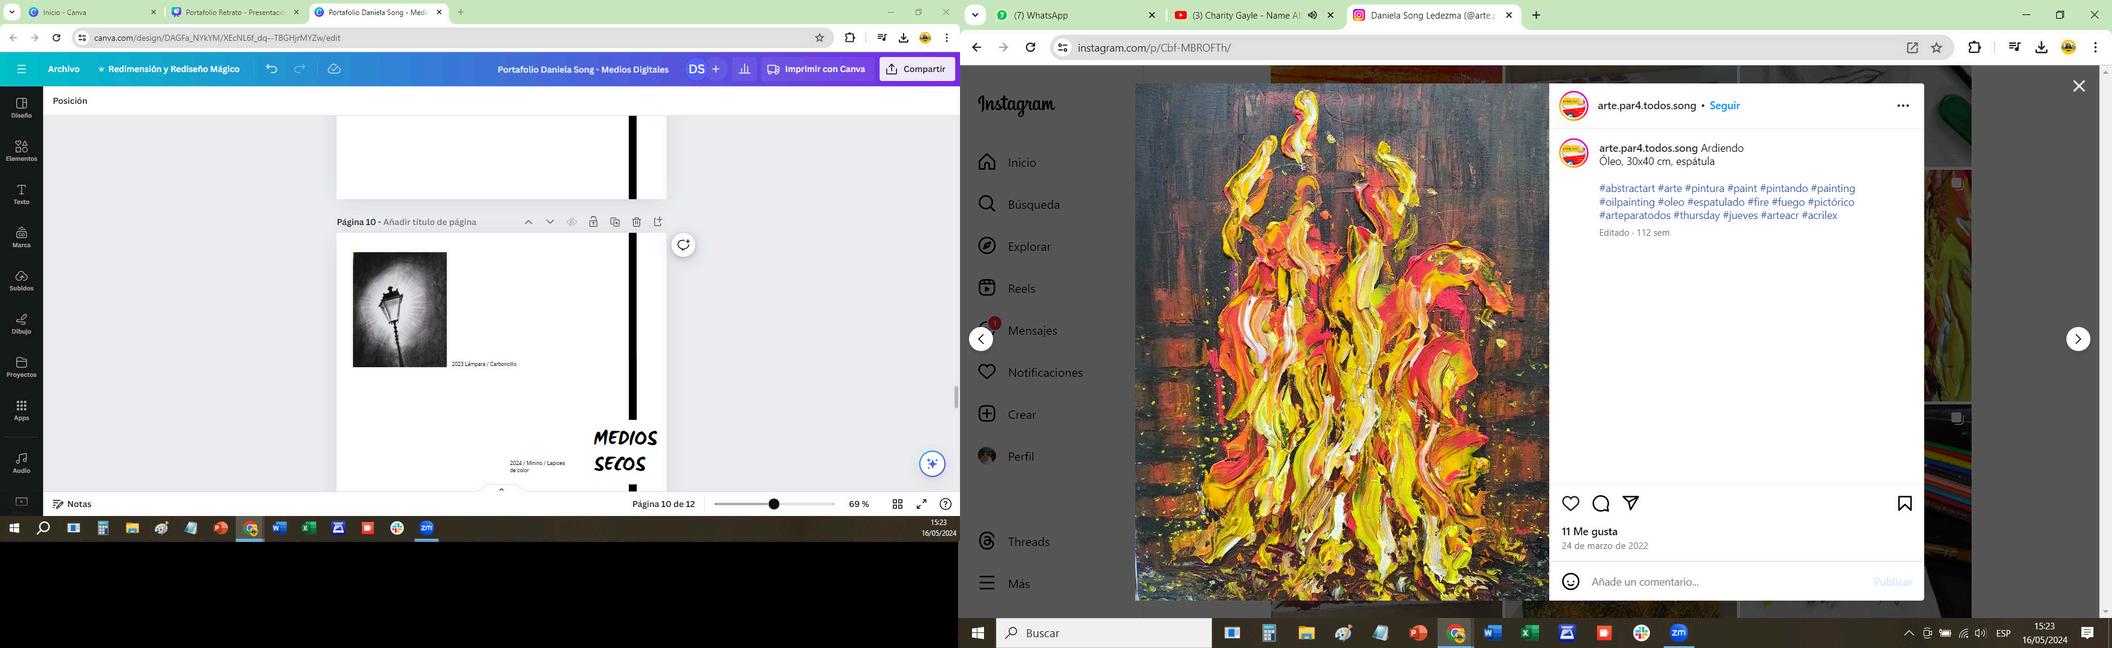Open Word from right taskbar

click(x=1492, y=633)
